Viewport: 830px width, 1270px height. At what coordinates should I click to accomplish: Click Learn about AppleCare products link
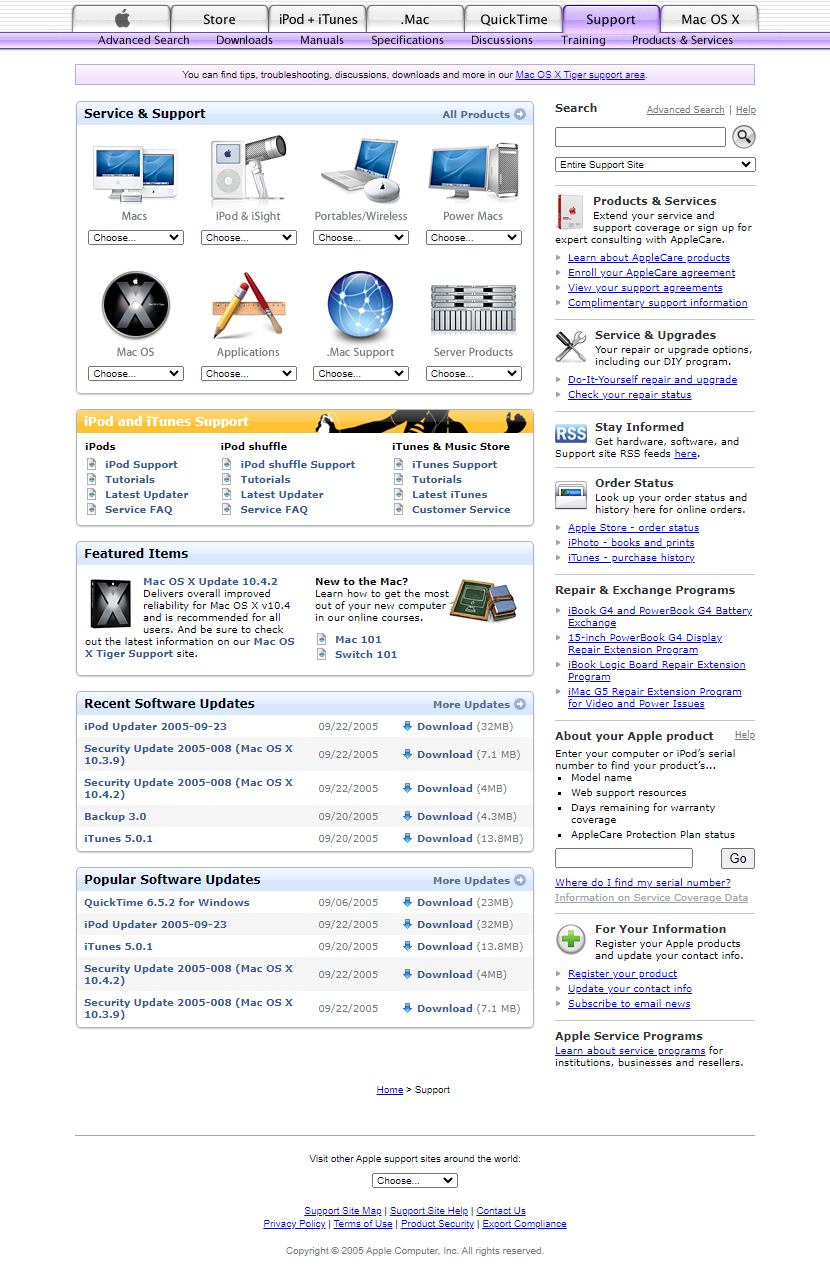tap(649, 258)
